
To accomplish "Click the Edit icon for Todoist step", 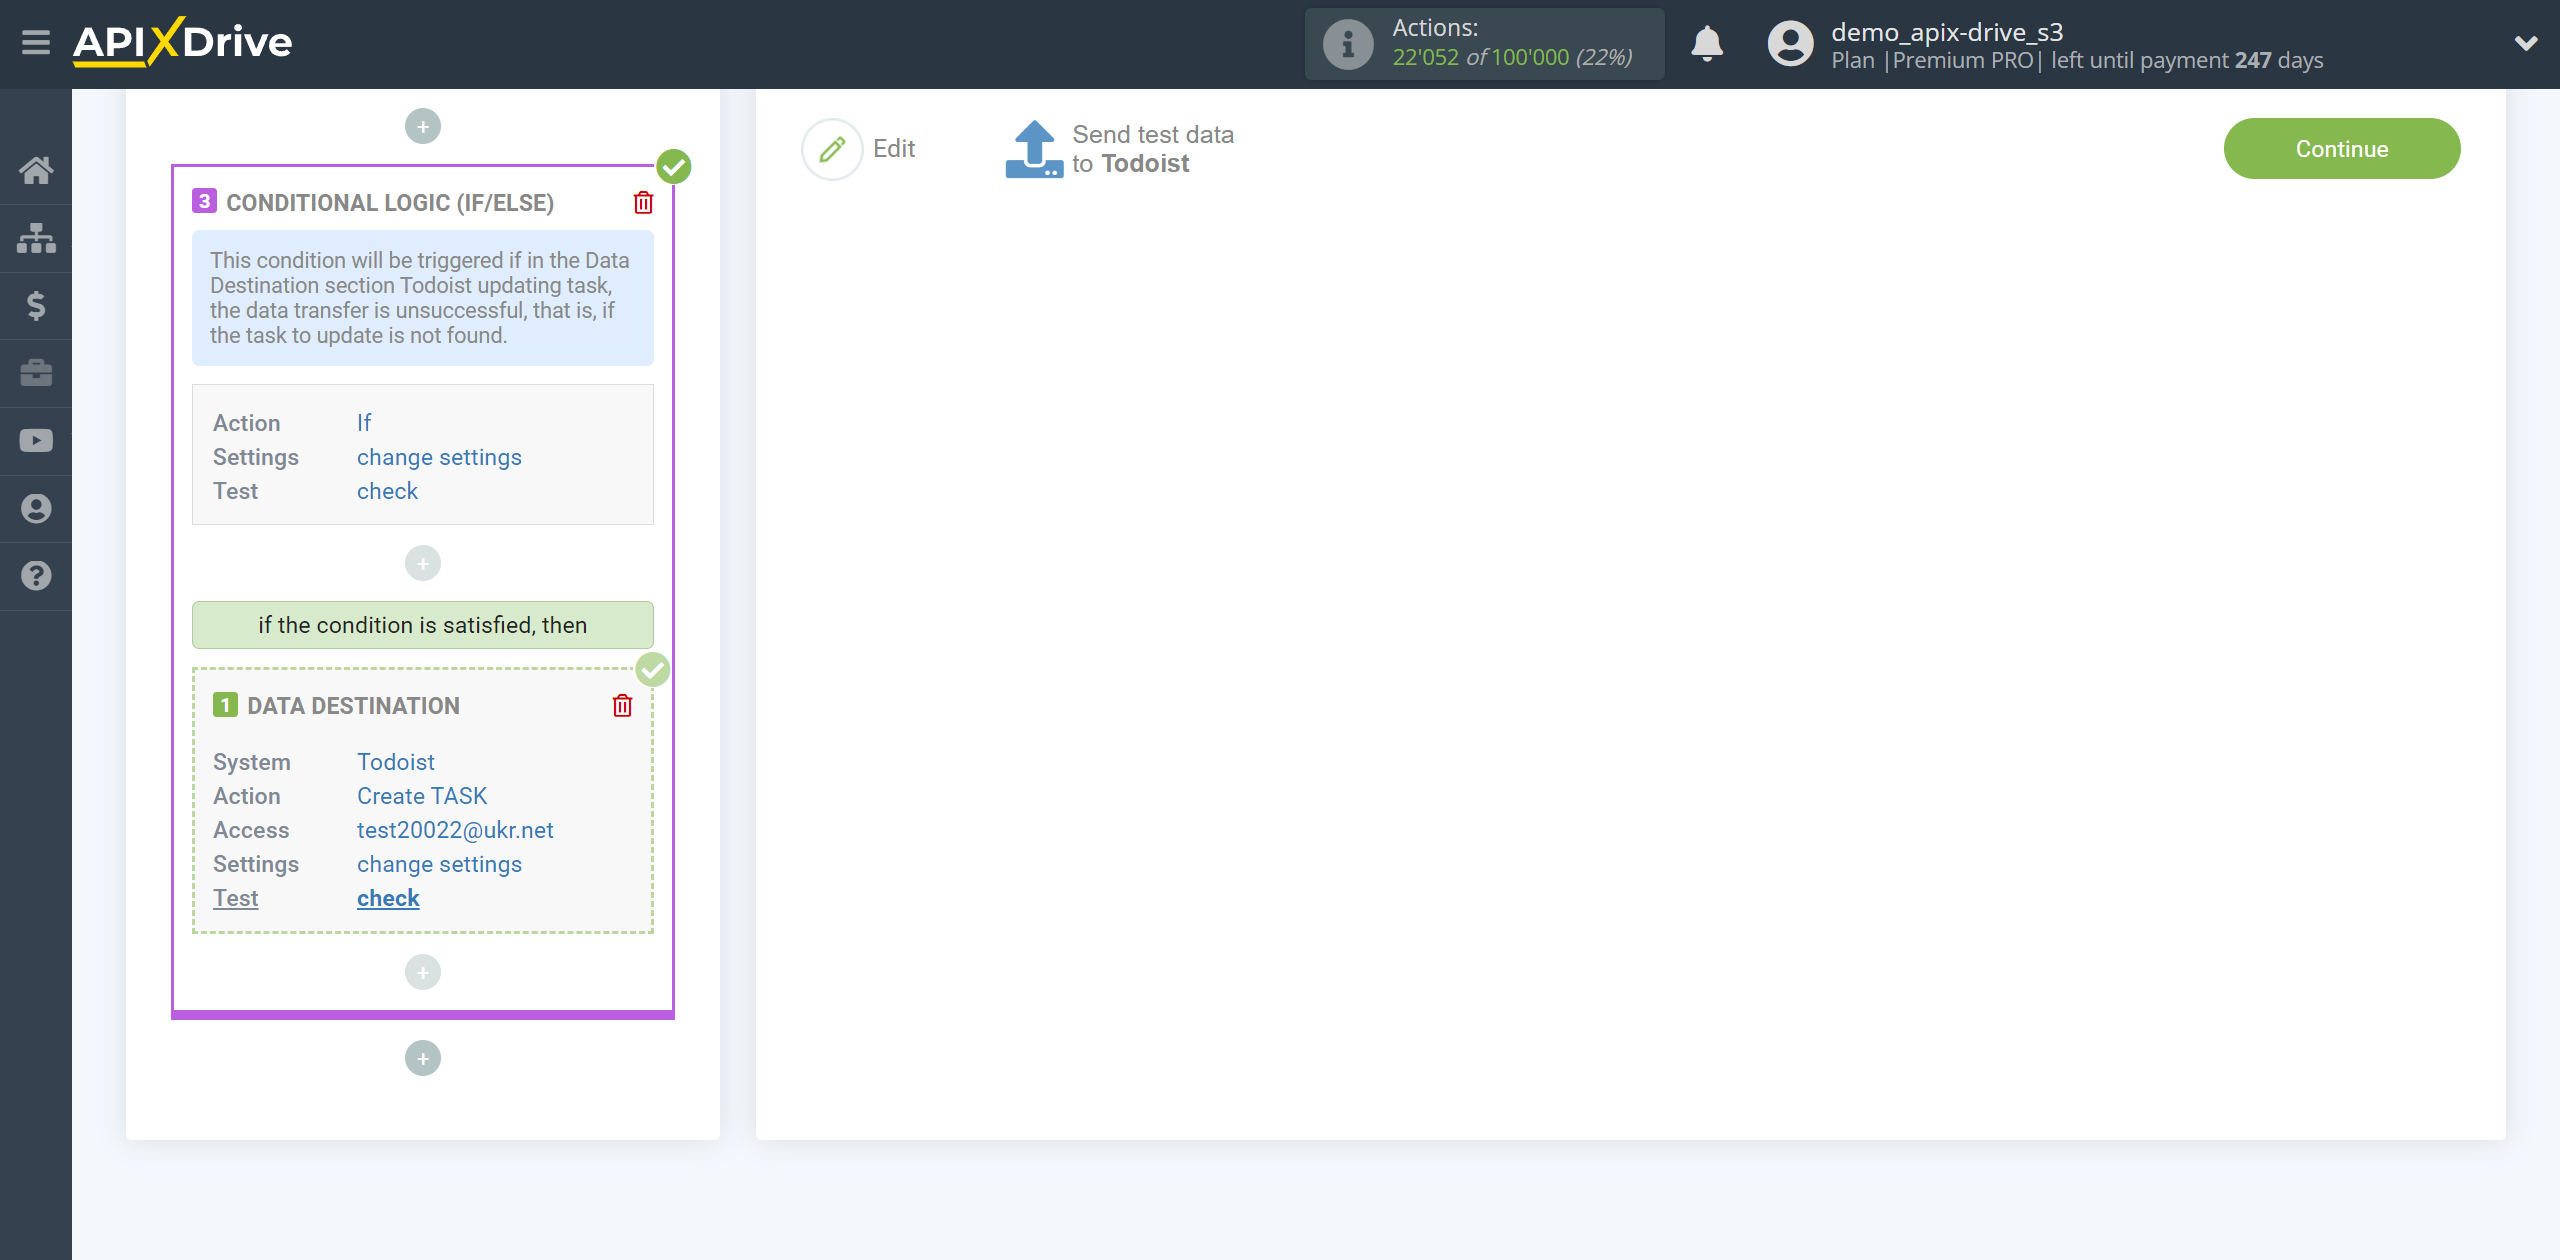I will pos(831,149).
